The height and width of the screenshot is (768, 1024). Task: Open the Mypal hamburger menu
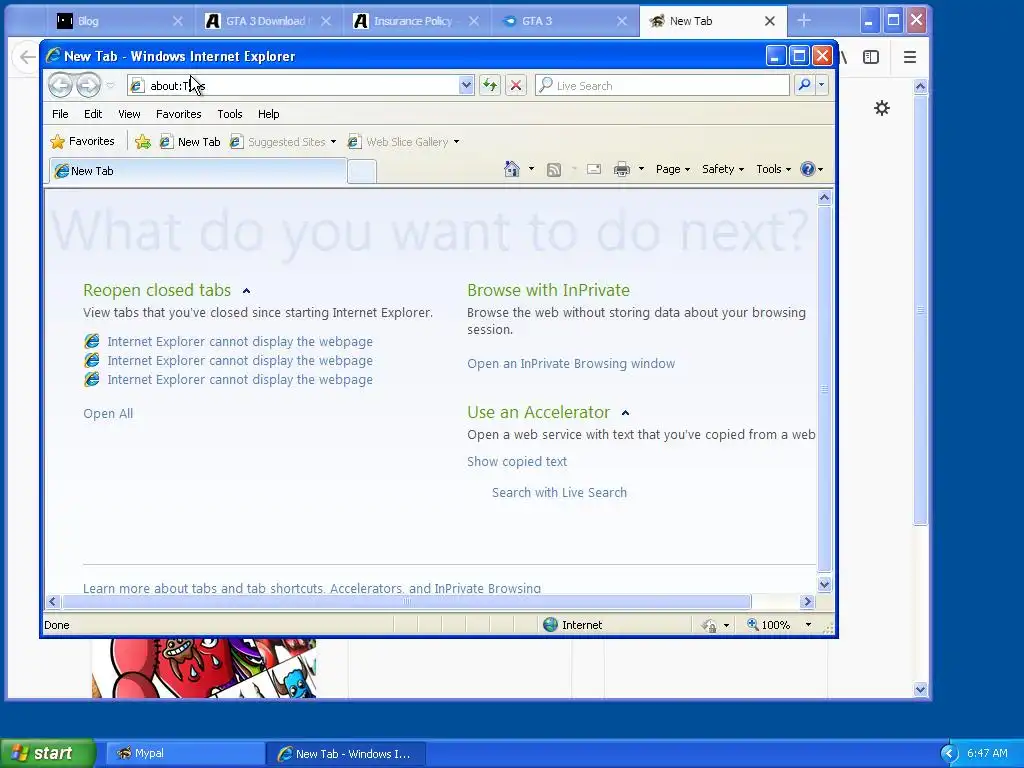pyautogui.click(x=910, y=57)
